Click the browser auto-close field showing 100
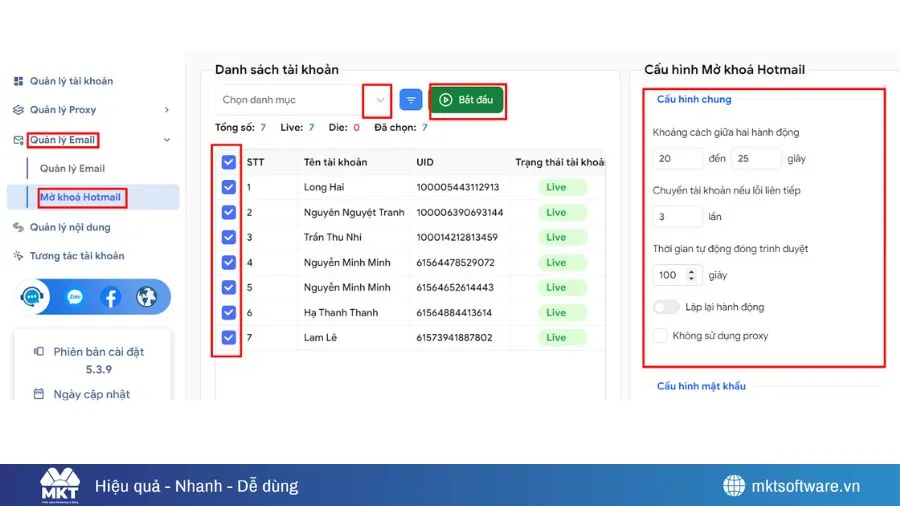The height and width of the screenshot is (506, 900). [677, 275]
